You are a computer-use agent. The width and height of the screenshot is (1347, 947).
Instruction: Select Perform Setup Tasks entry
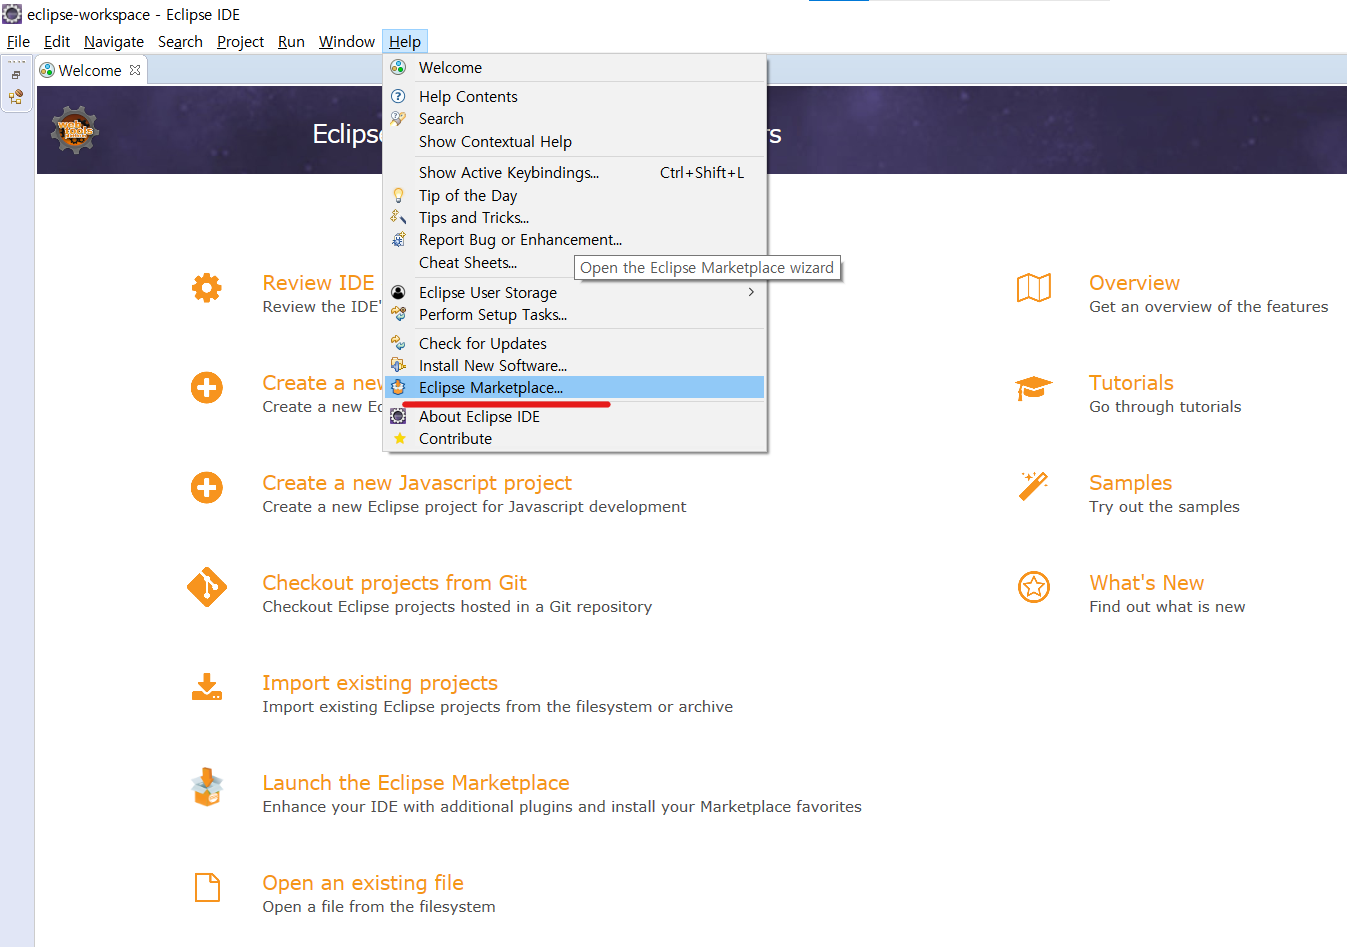(575, 315)
